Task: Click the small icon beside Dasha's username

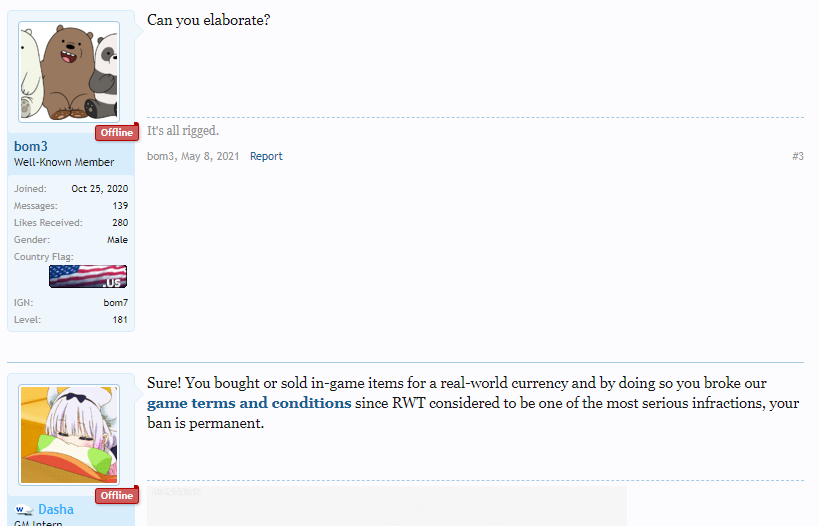Action: (24, 510)
